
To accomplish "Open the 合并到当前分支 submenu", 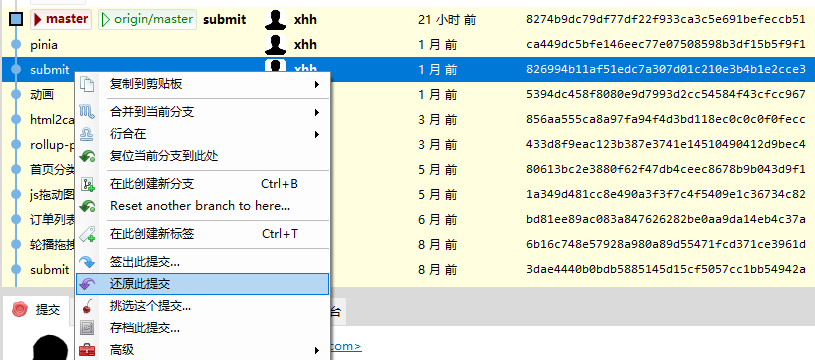I will tap(203, 112).
